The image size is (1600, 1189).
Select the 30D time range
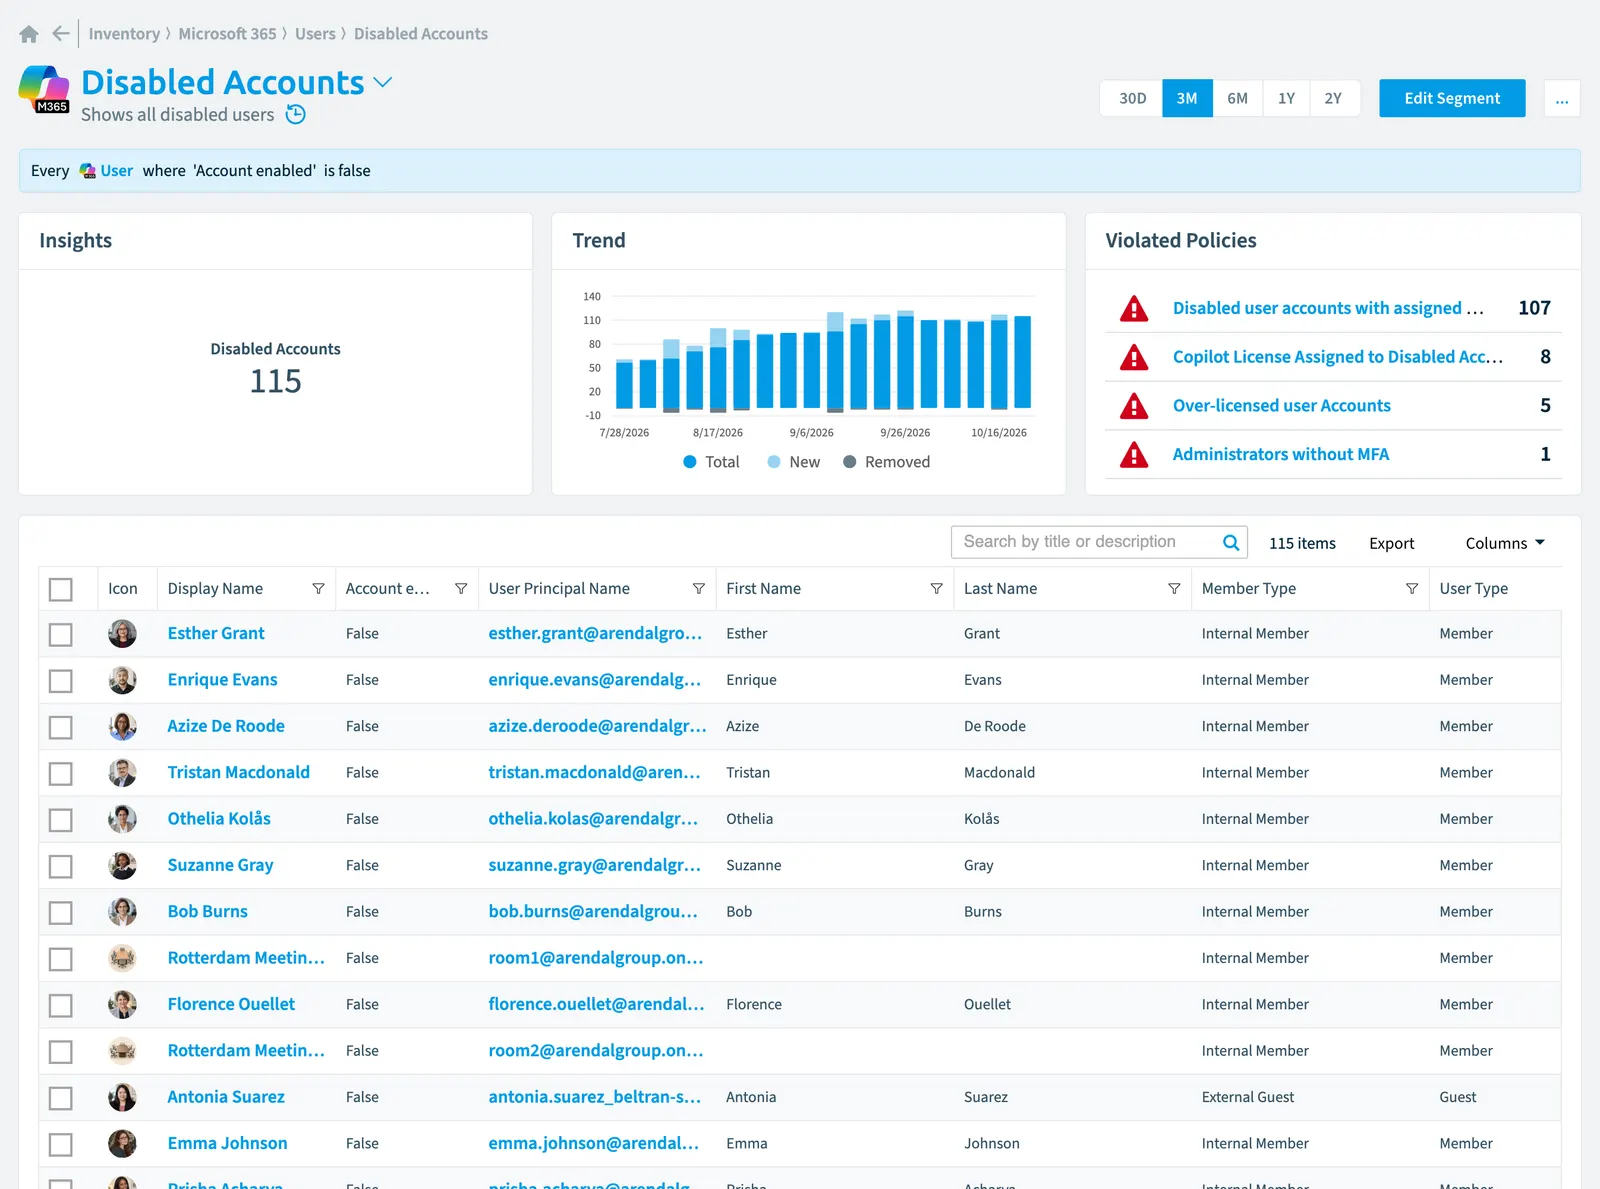[1132, 99]
